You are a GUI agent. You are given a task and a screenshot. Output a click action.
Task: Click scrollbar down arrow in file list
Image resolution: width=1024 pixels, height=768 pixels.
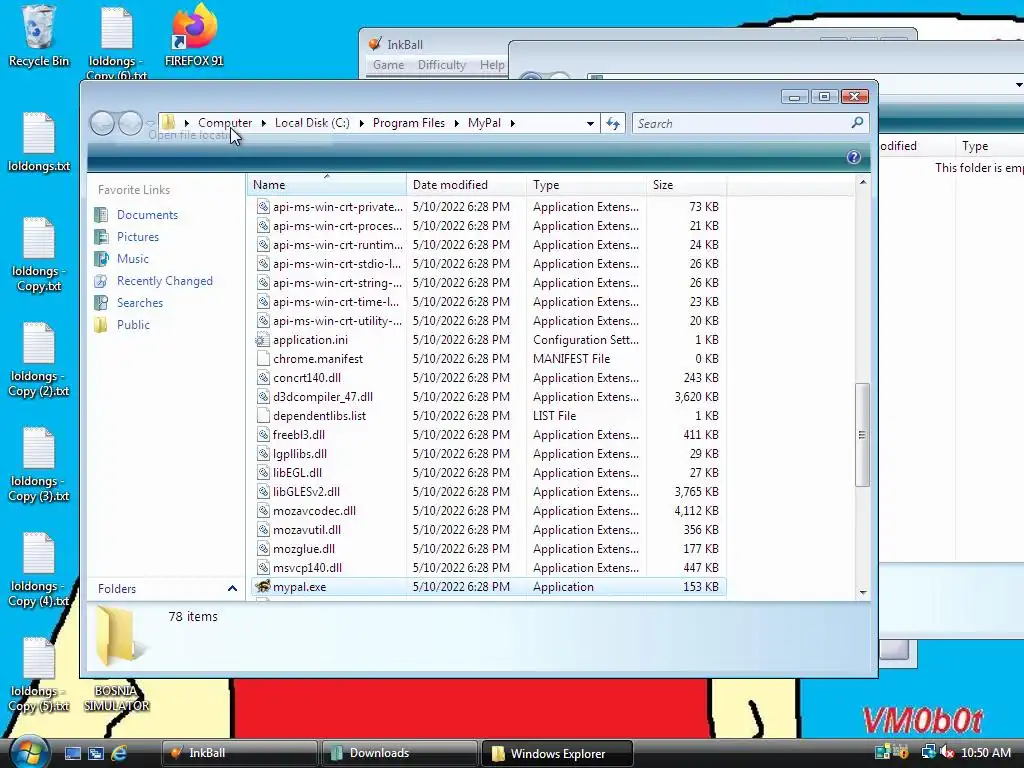tap(863, 592)
